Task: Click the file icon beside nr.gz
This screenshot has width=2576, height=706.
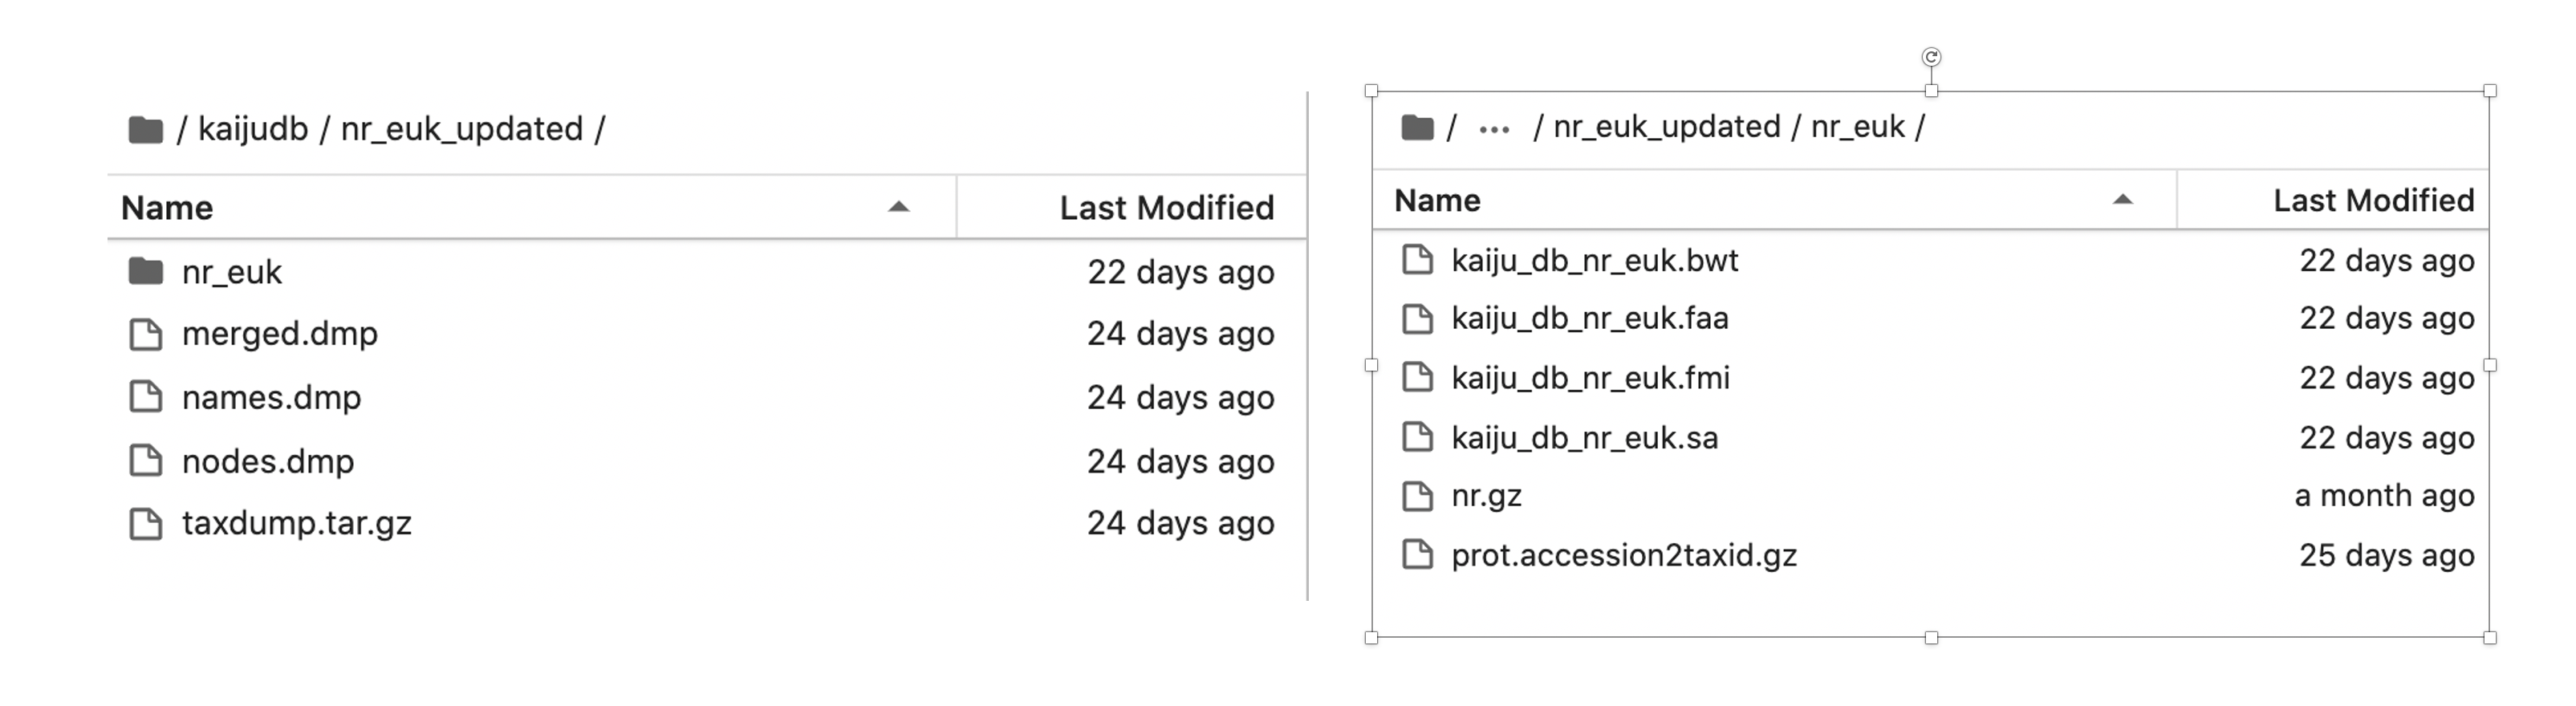Action: tap(1419, 496)
